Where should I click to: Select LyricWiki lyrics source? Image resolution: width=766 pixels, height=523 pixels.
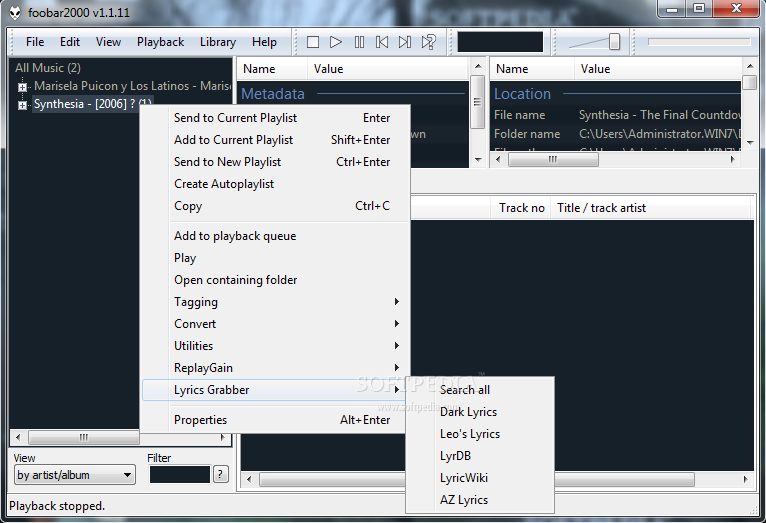point(480,478)
